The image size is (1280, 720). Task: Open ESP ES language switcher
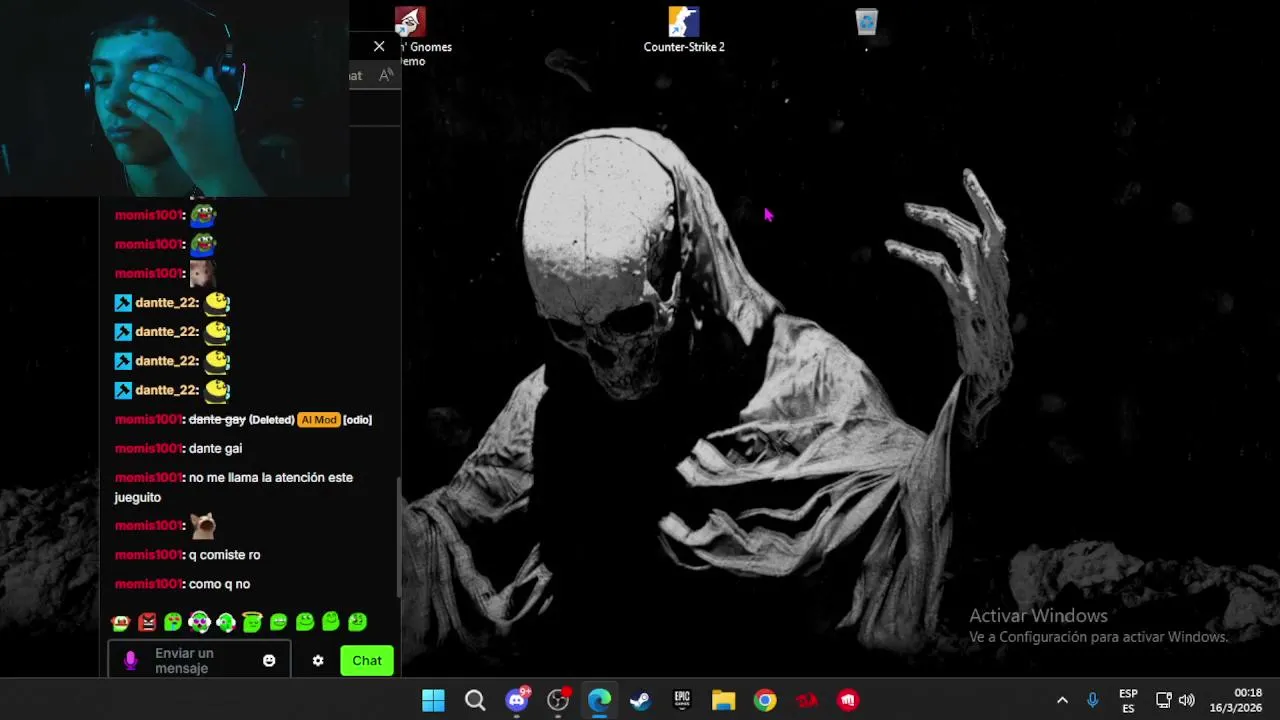[x=1128, y=700]
